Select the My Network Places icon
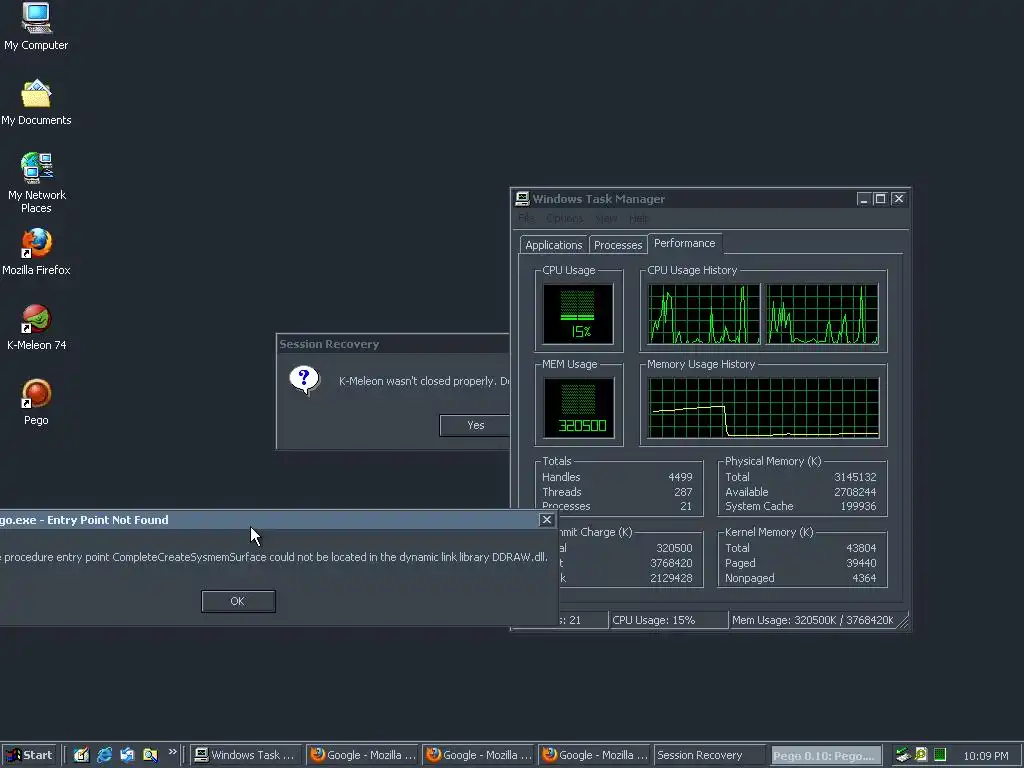Screen dimensions: 1024x768 point(36,183)
